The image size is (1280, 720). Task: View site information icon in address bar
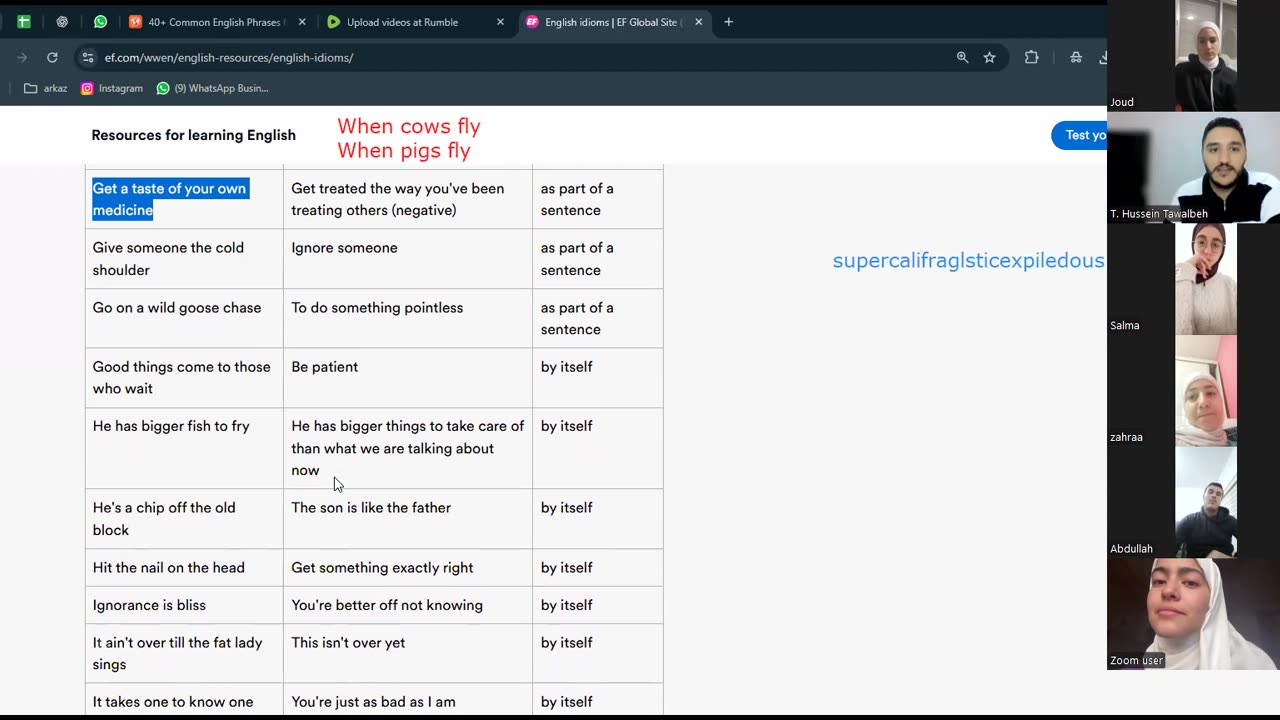pos(88,57)
